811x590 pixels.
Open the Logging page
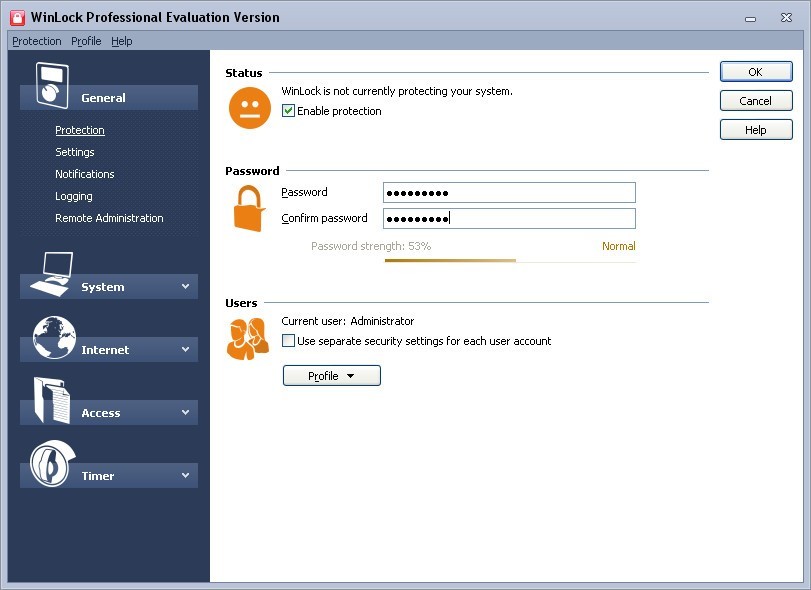(x=73, y=196)
